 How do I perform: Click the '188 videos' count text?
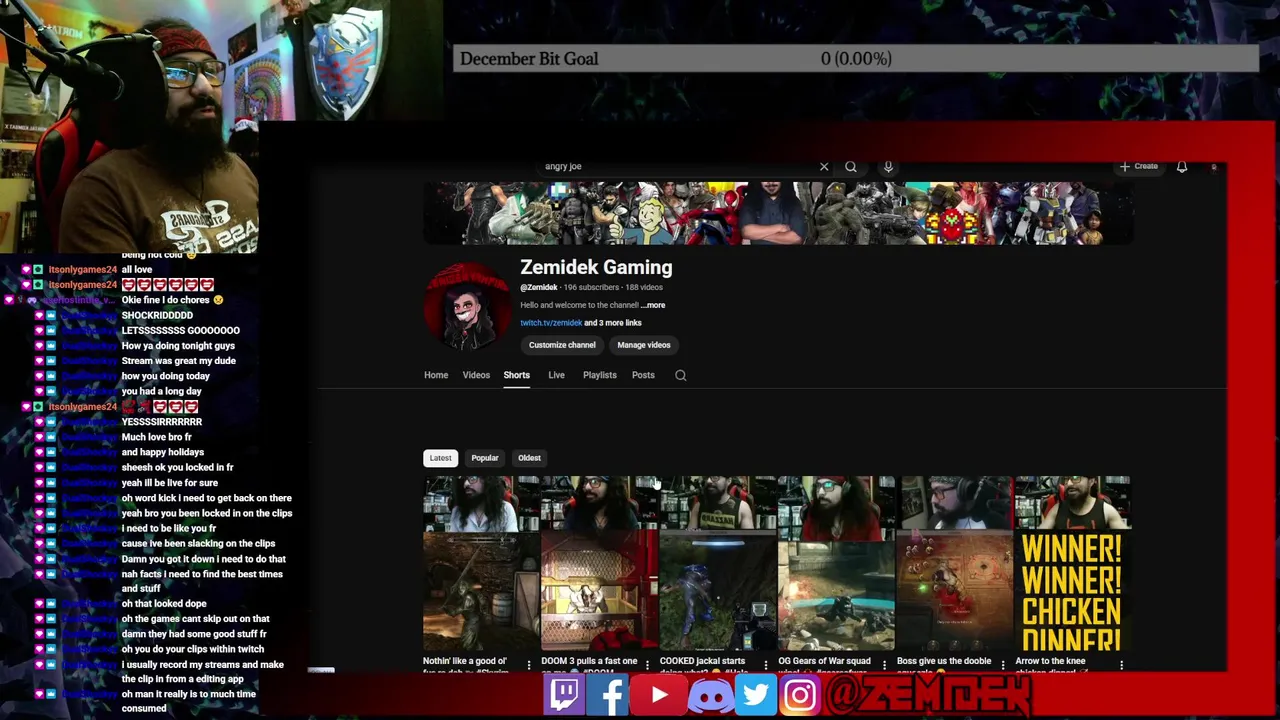[643, 287]
